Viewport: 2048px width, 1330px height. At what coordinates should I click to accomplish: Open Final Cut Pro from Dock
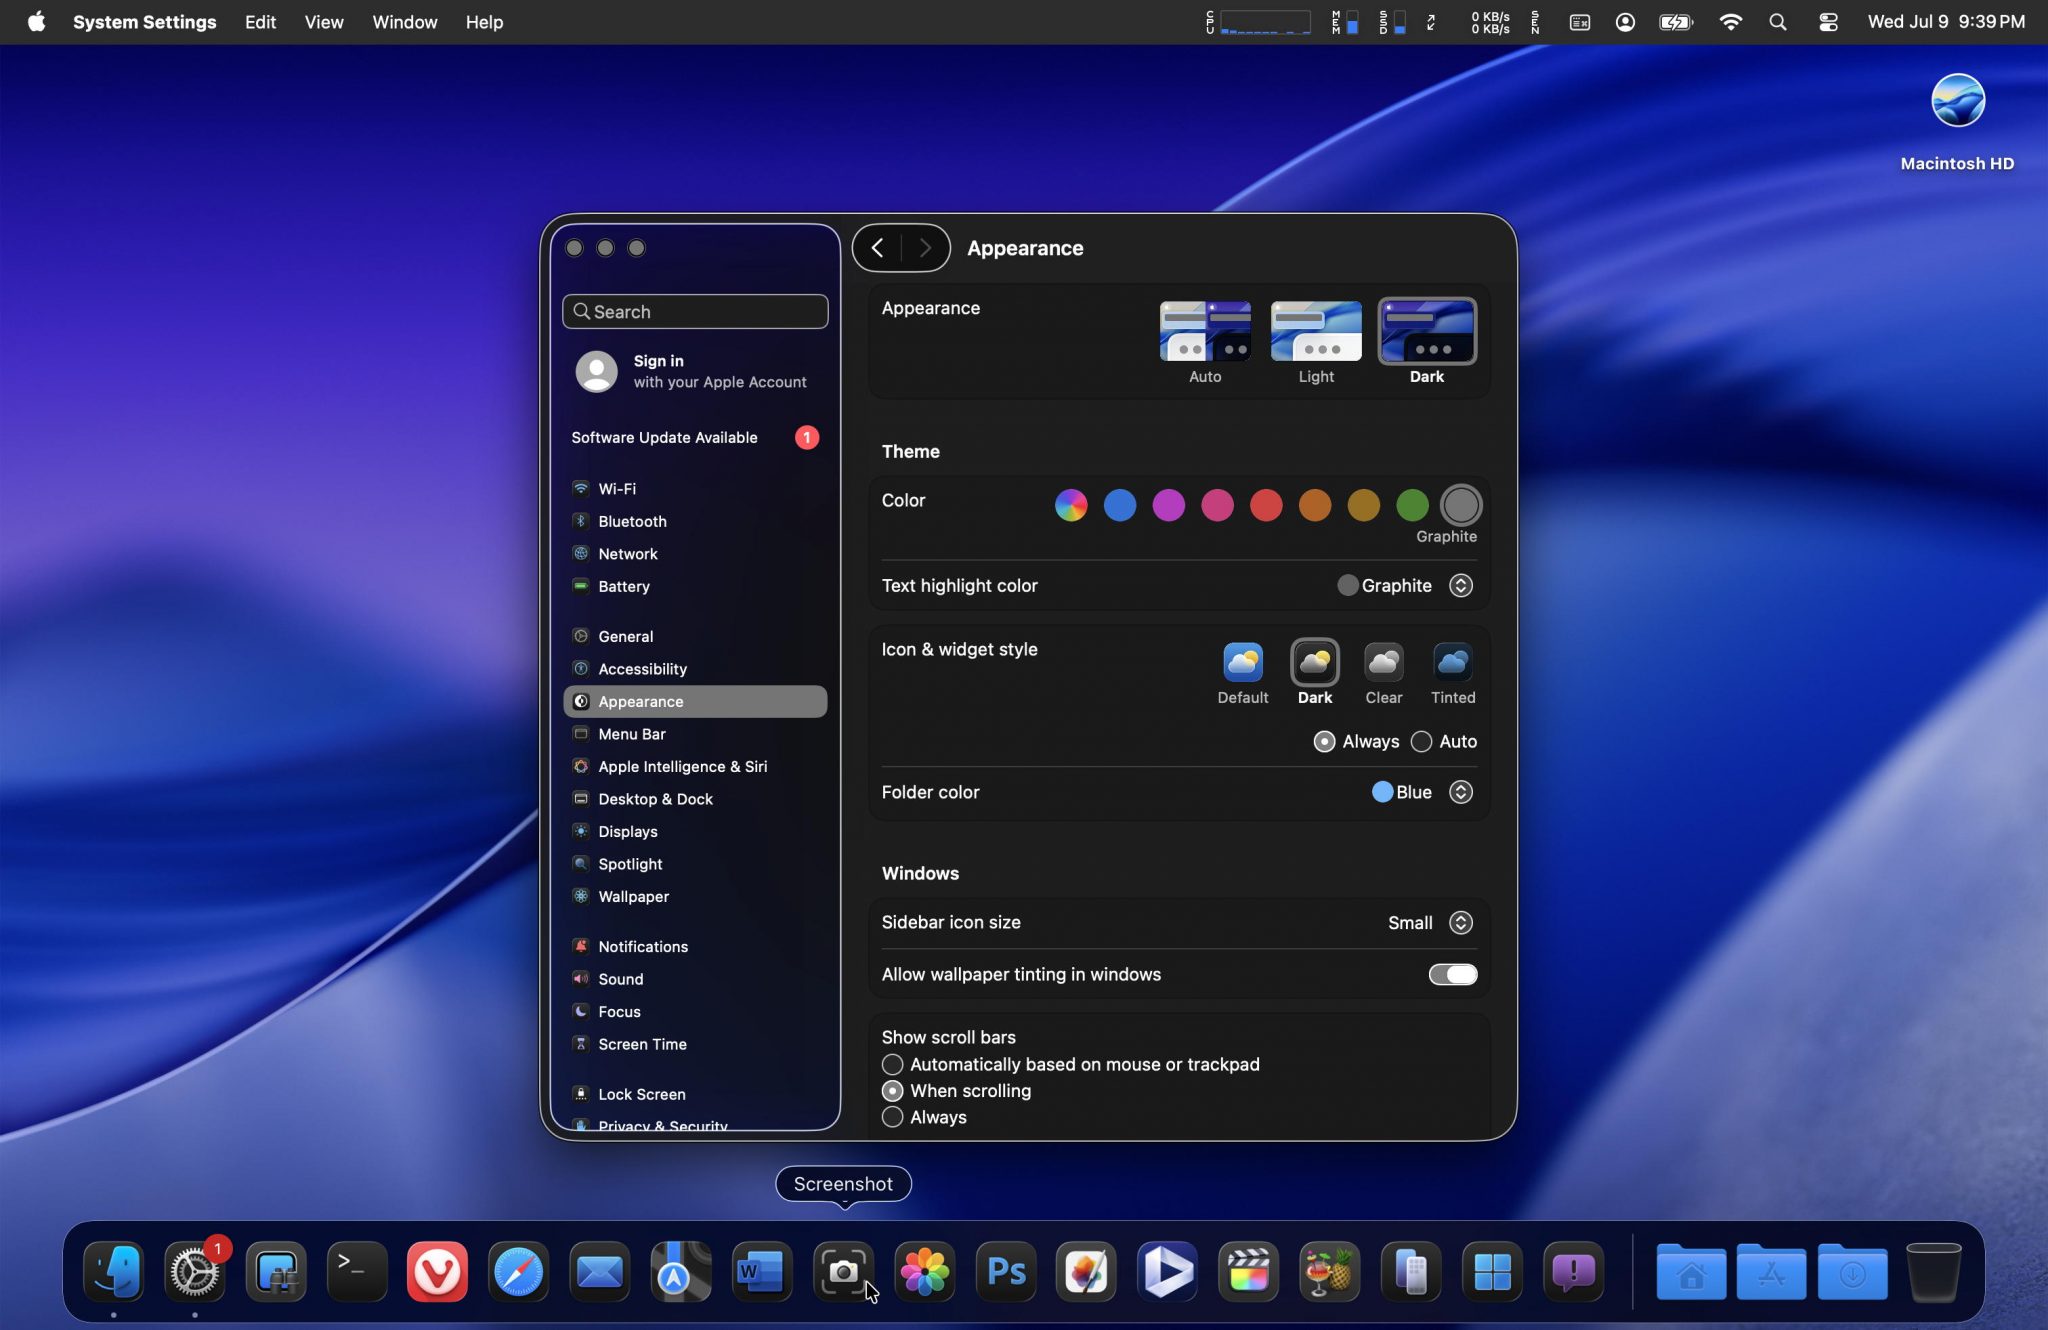point(1248,1272)
